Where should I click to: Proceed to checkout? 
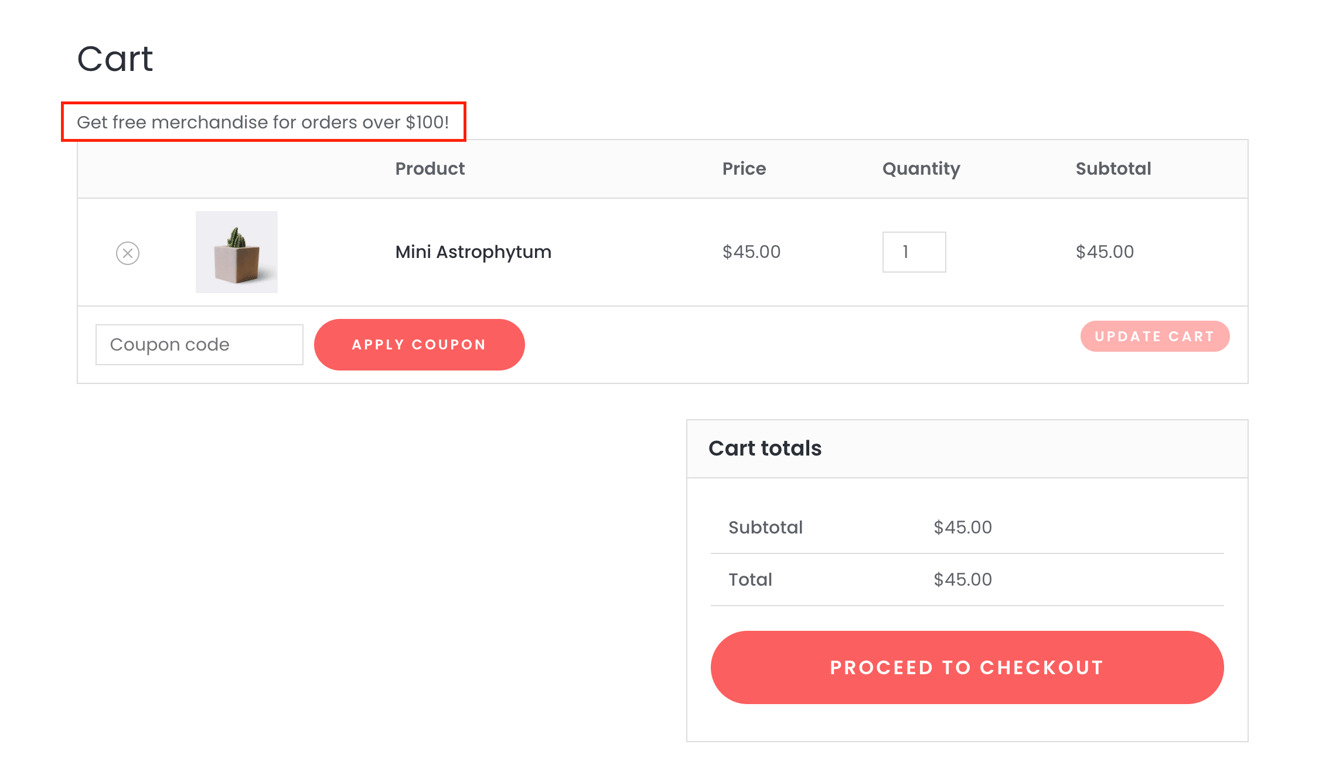point(966,667)
